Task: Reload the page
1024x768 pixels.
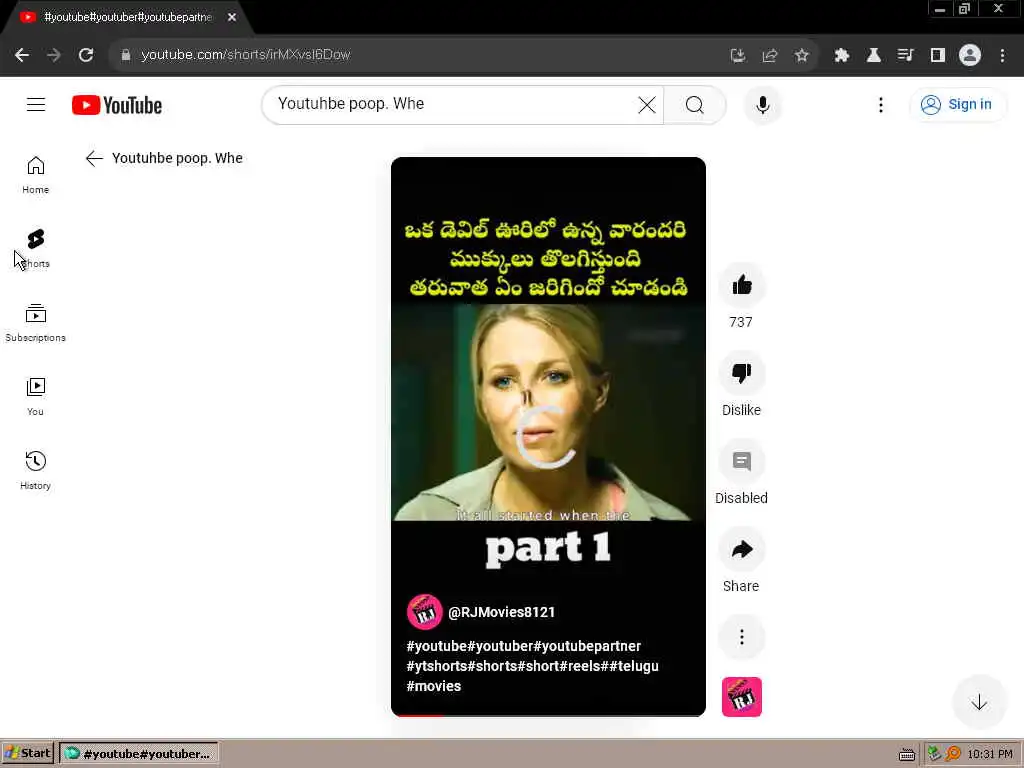Action: tap(86, 56)
